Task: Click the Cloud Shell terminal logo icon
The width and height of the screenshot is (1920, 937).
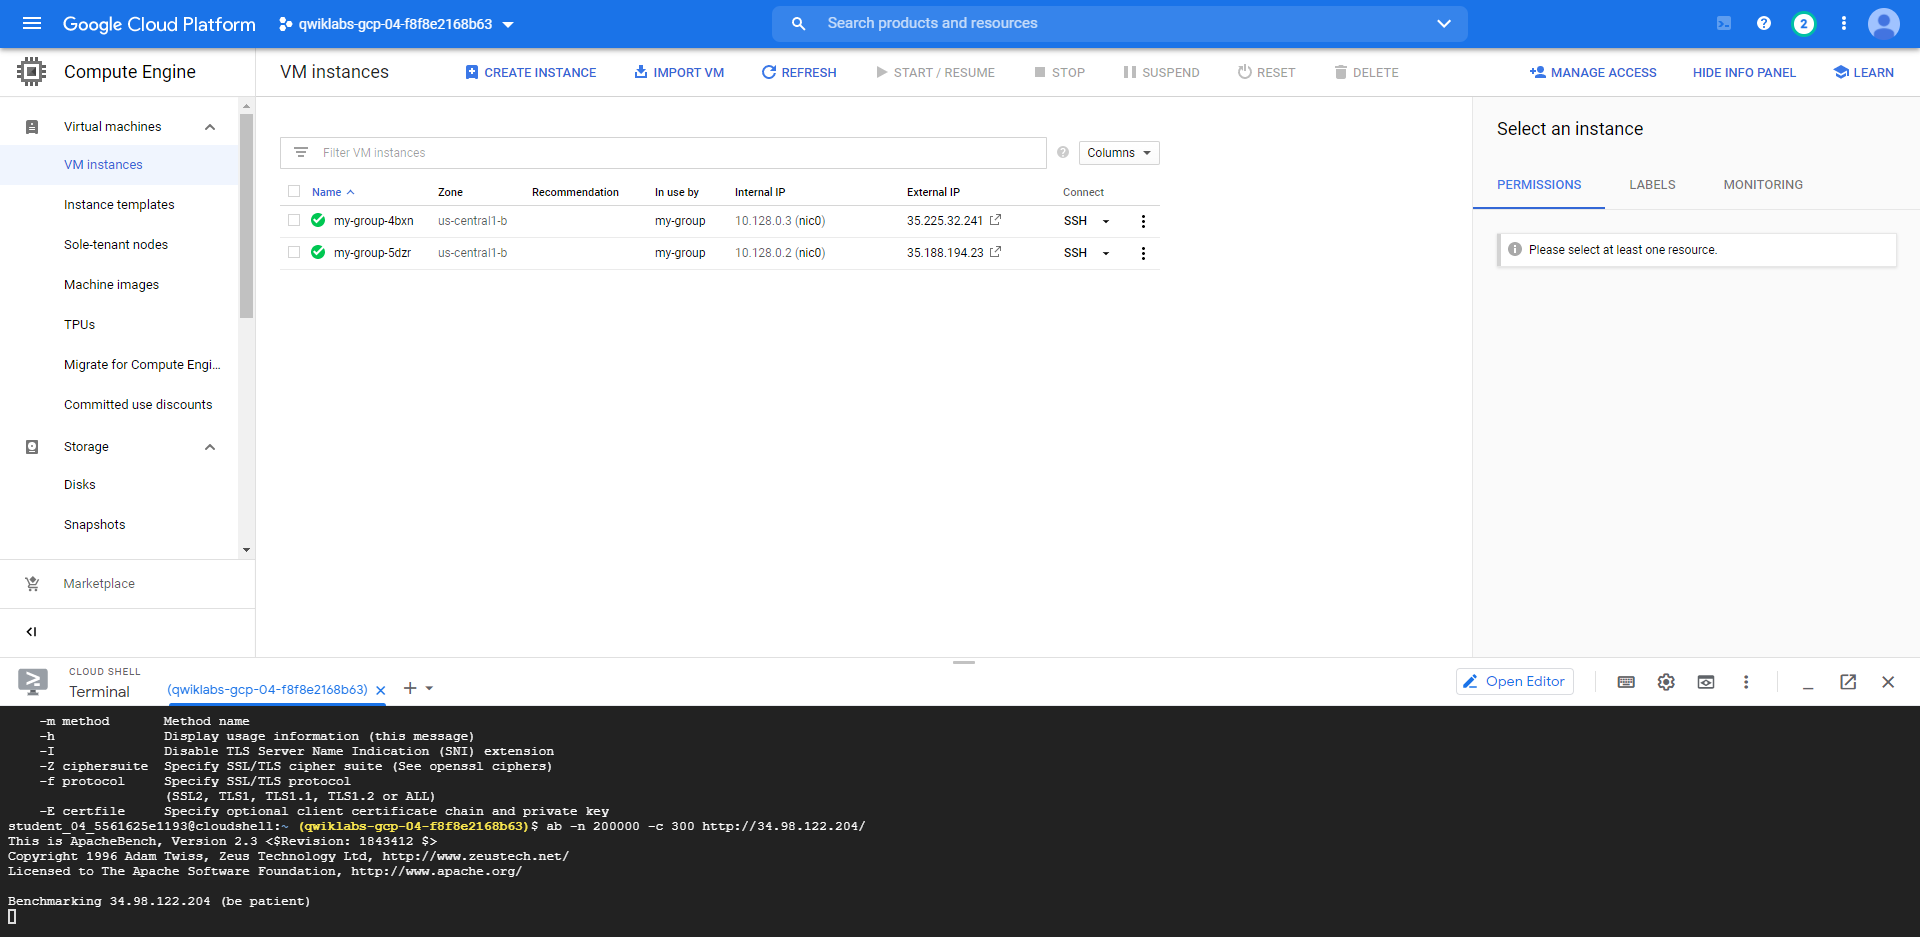Action: coord(33,682)
